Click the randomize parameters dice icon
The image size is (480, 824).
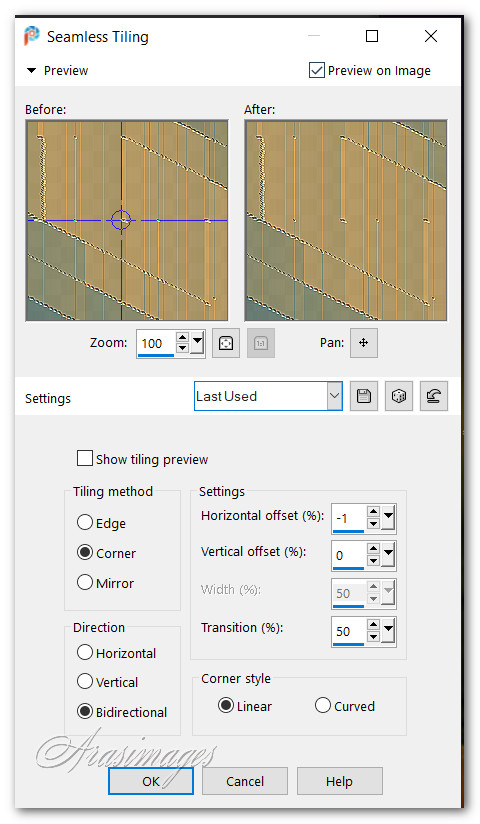(x=399, y=396)
